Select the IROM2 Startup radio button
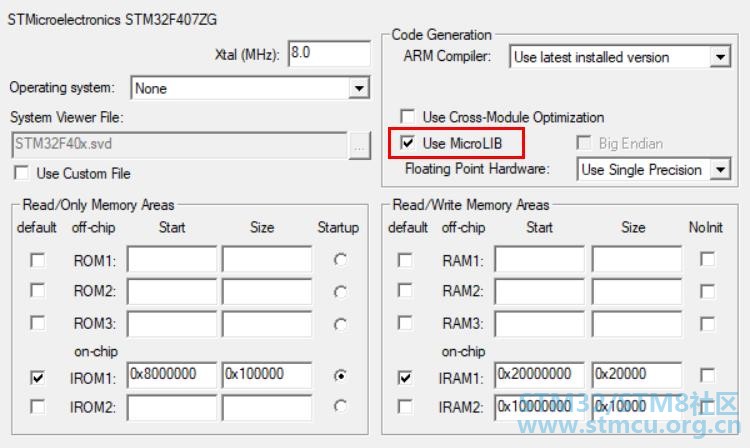Screen dimensions: 750x448 [x=340, y=406]
